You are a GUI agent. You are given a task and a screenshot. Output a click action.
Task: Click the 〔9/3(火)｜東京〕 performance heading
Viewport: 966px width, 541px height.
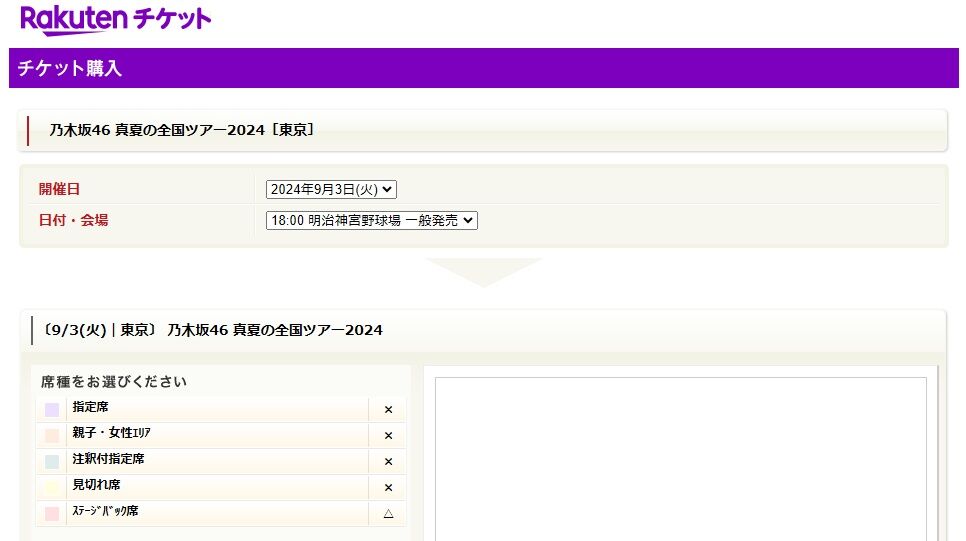213,330
